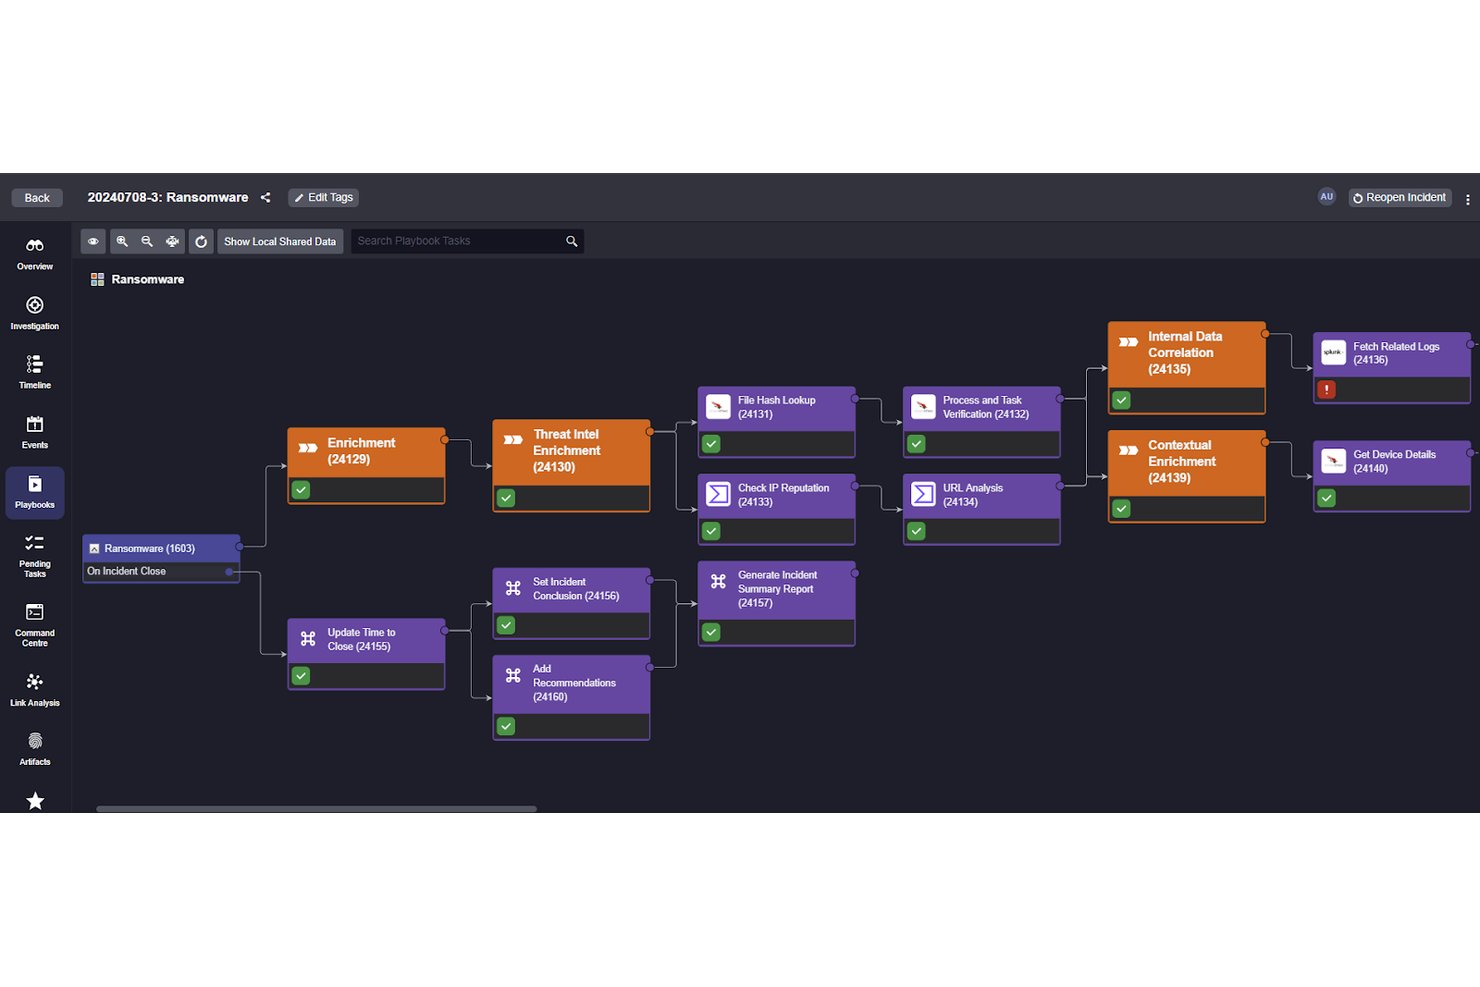Select Contextual Enrichment (24139) node
This screenshot has height=987, width=1480.
[x=1186, y=476]
